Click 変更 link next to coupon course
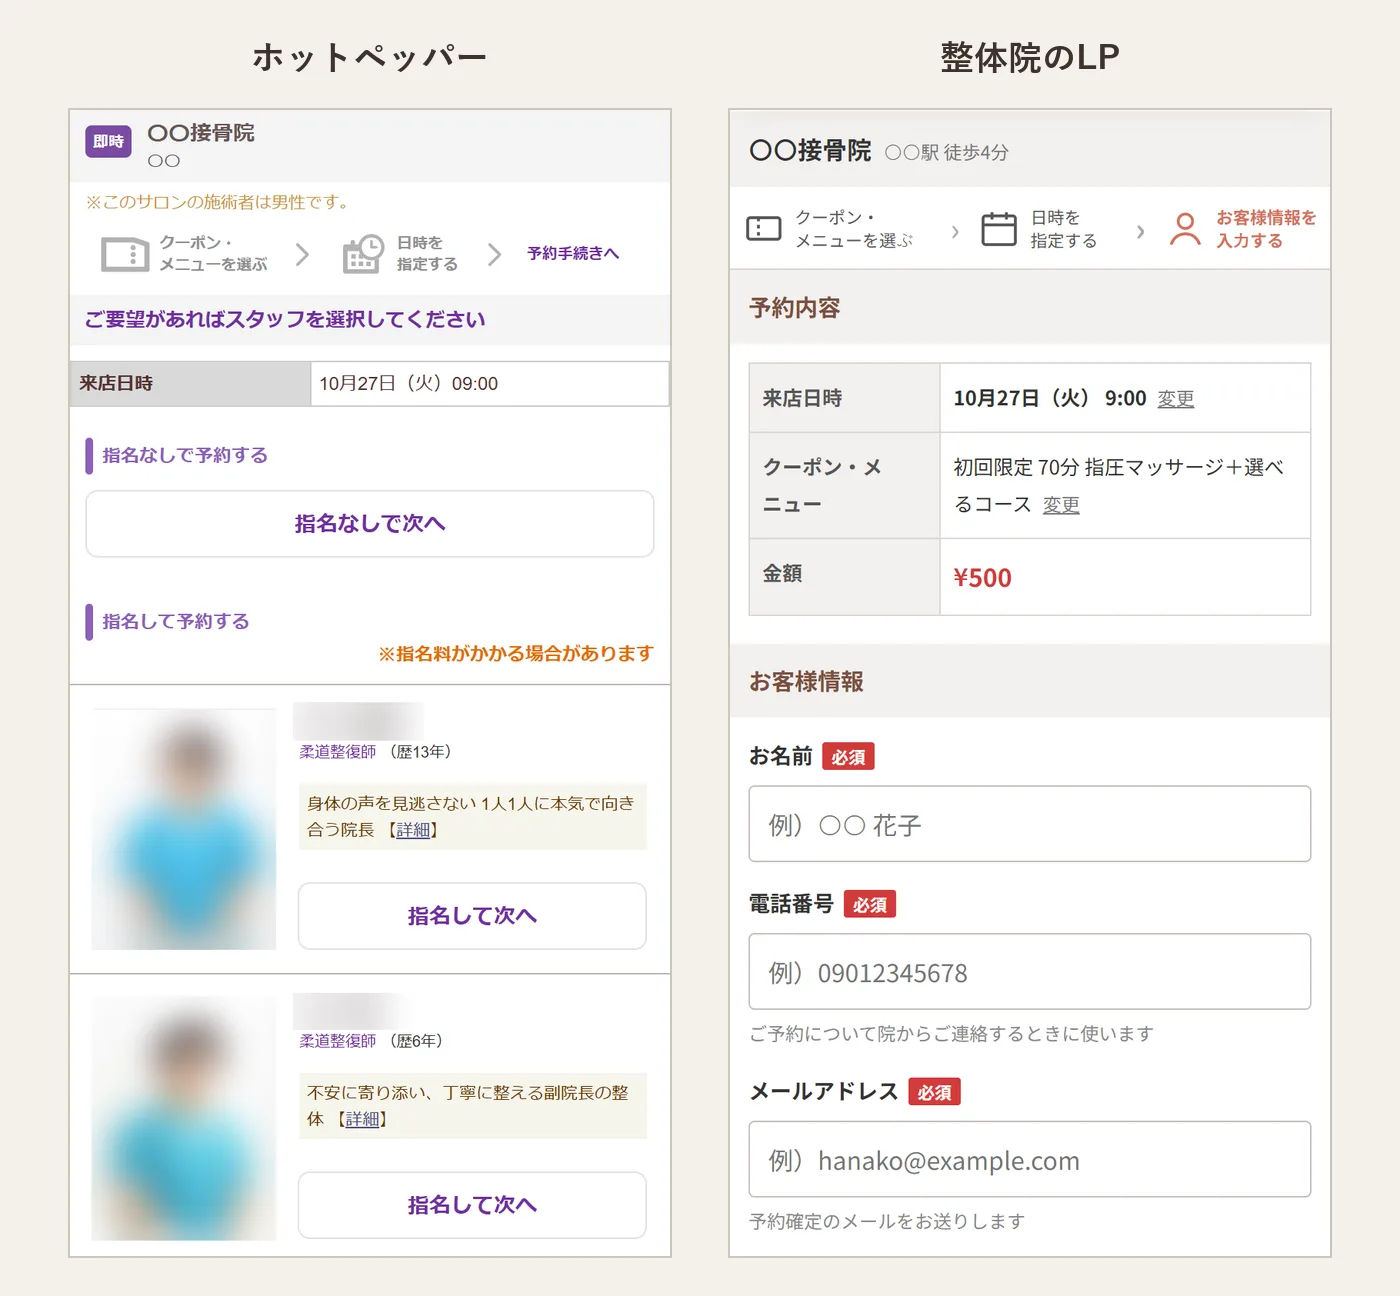This screenshot has width=1400, height=1296. 1061,505
